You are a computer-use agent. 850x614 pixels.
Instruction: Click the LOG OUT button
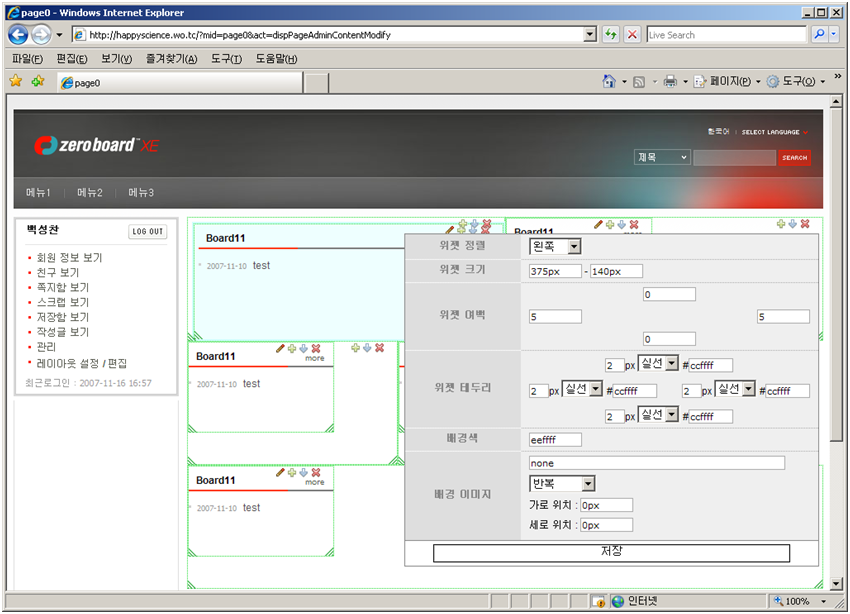(x=147, y=231)
